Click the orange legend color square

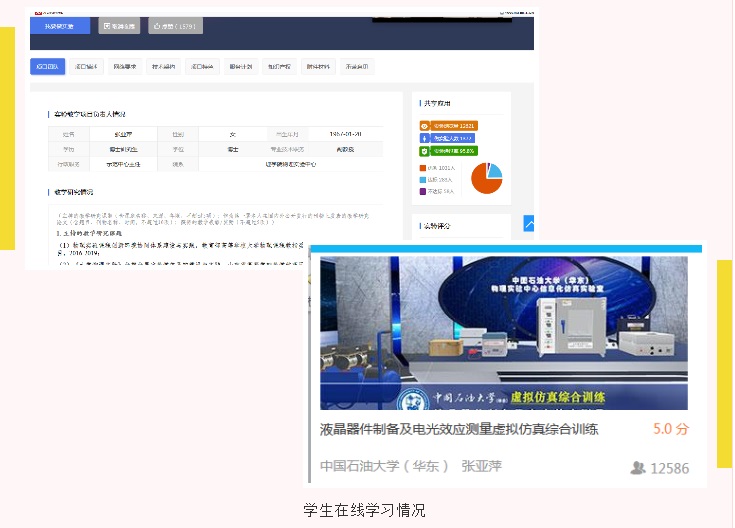423,167
